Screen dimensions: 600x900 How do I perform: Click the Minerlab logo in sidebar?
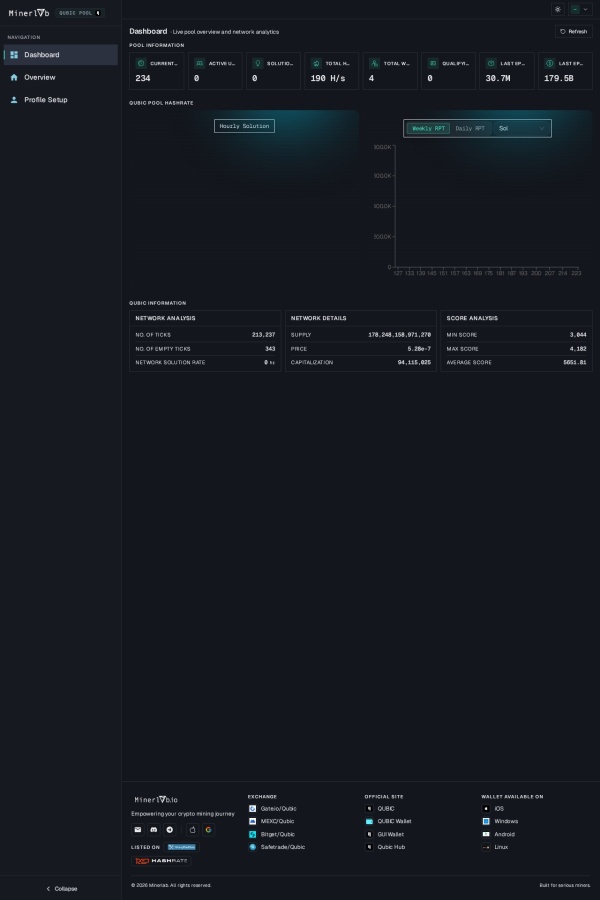(x=29, y=13)
